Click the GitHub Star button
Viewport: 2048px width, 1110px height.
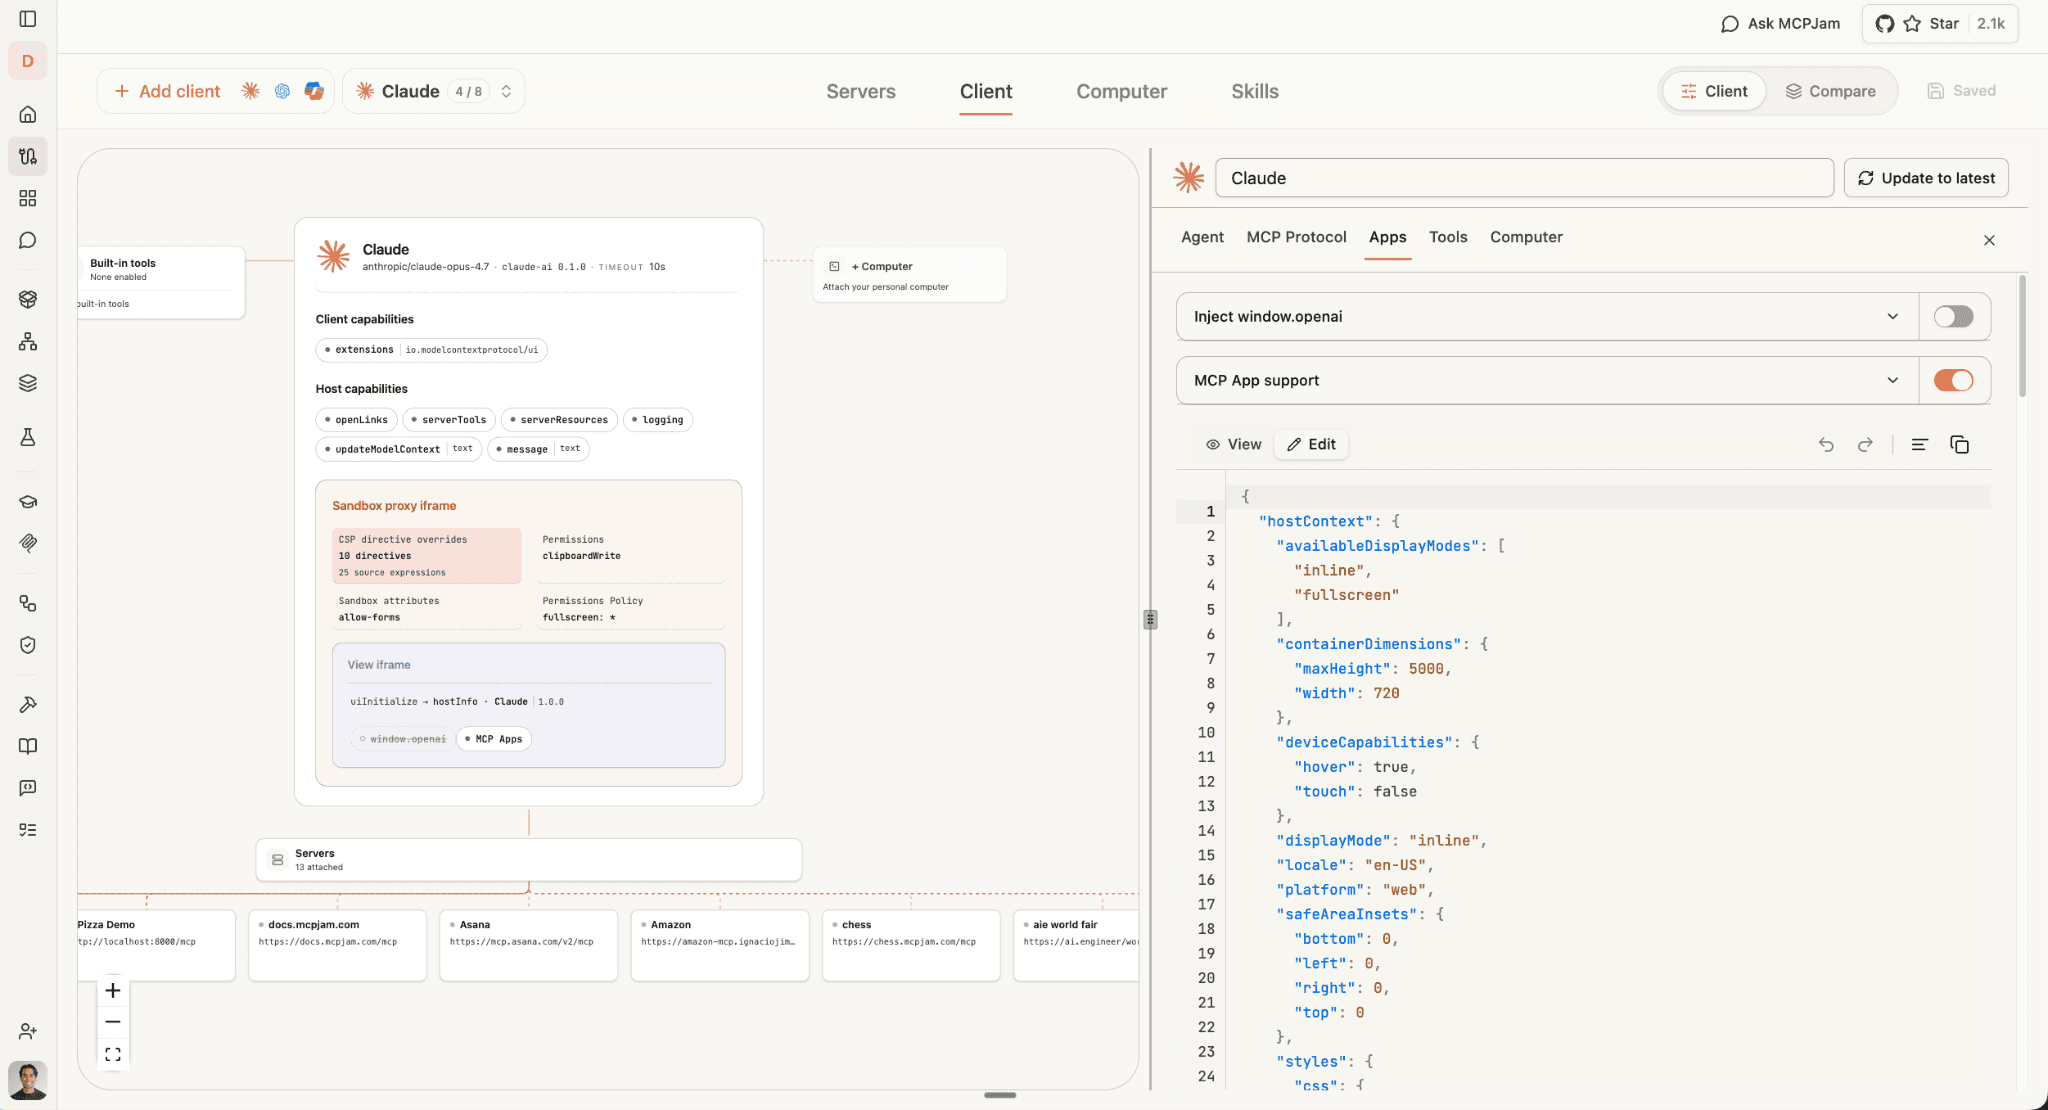1940,23
